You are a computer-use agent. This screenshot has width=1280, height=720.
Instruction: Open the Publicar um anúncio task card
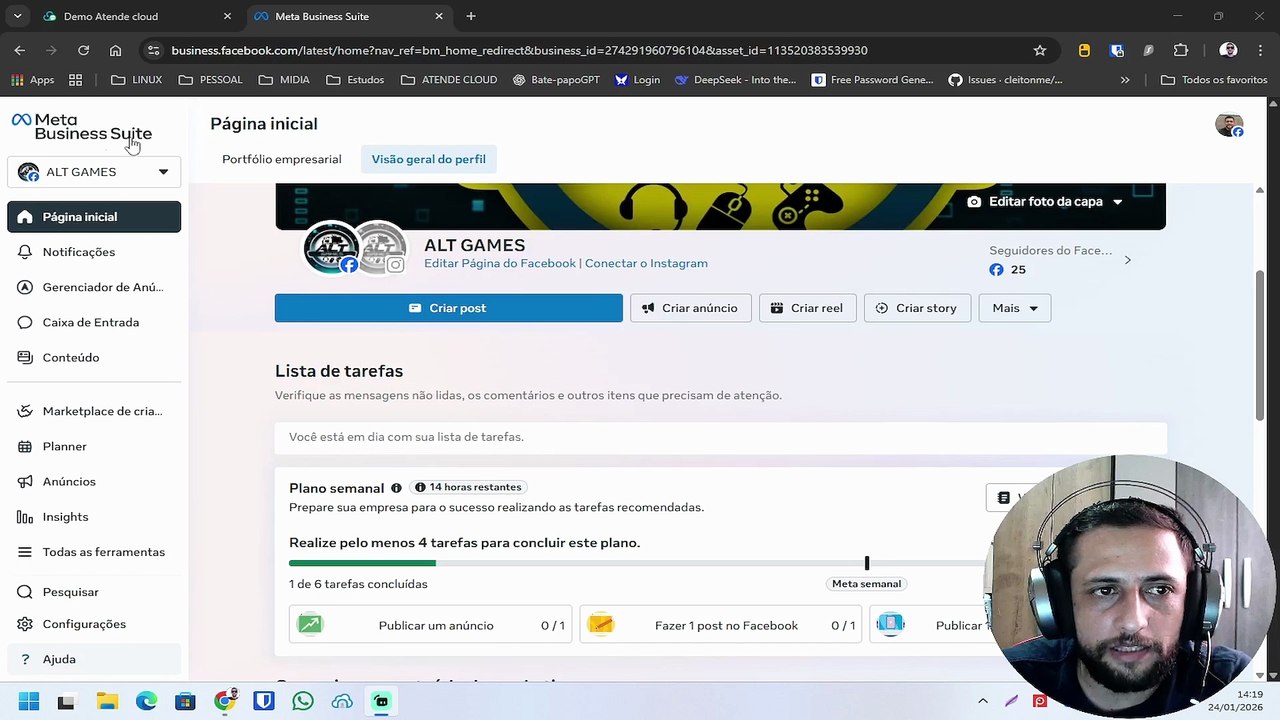[431, 625]
